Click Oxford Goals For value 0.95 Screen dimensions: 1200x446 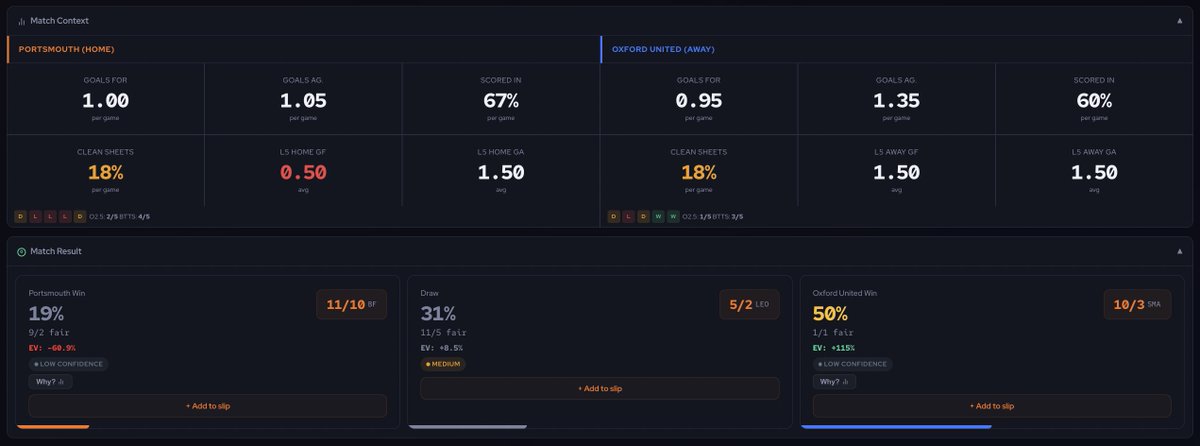699,100
